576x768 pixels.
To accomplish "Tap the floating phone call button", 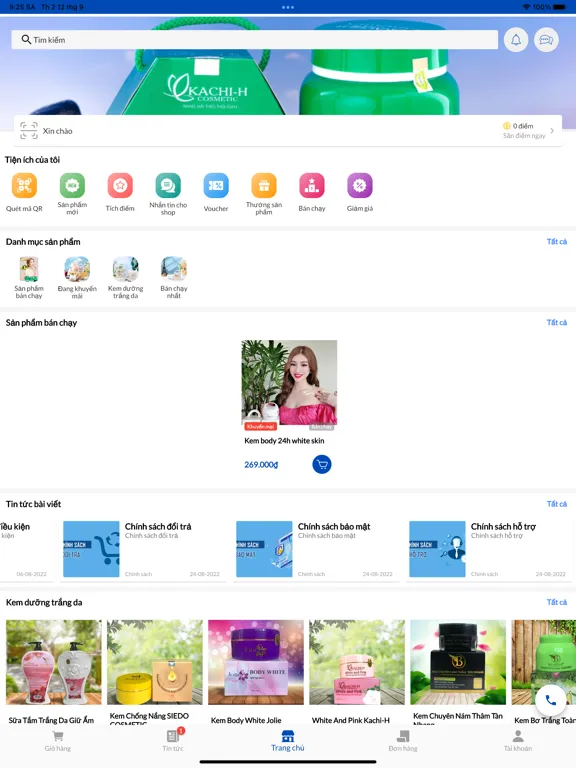I will [x=551, y=700].
